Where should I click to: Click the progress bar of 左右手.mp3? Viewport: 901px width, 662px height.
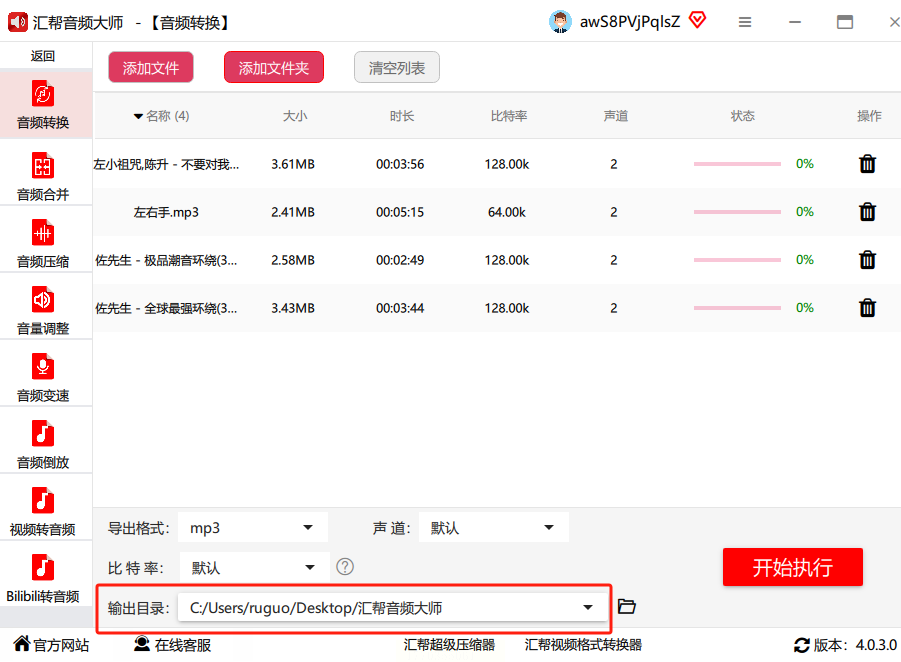pyautogui.click(x=737, y=212)
